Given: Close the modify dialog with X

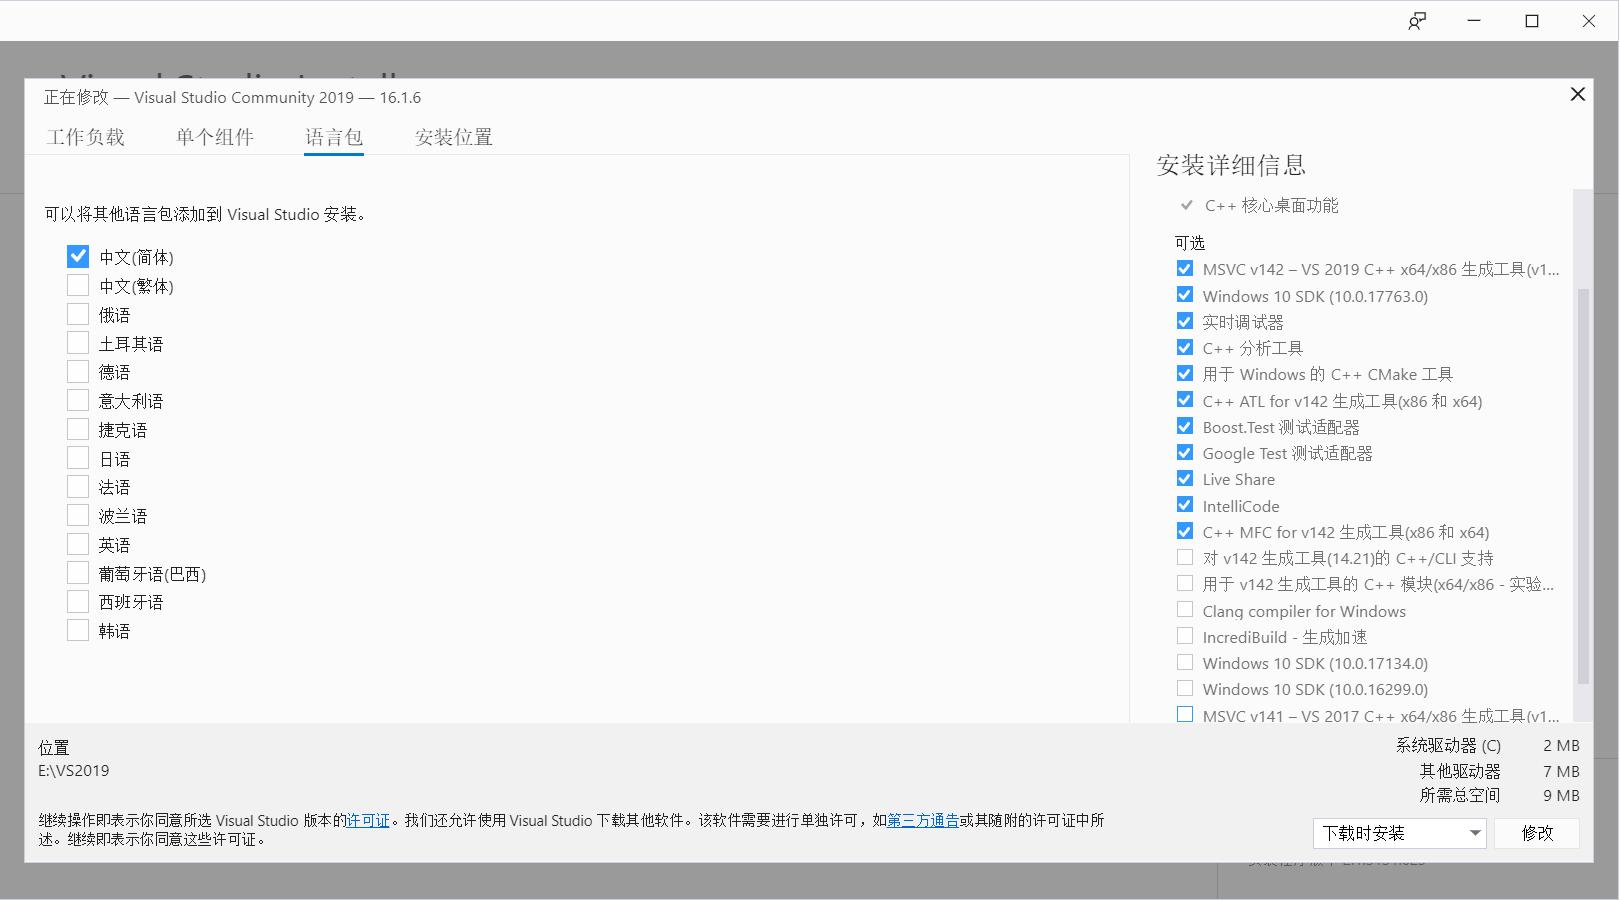Looking at the screenshot, I should tap(1578, 94).
